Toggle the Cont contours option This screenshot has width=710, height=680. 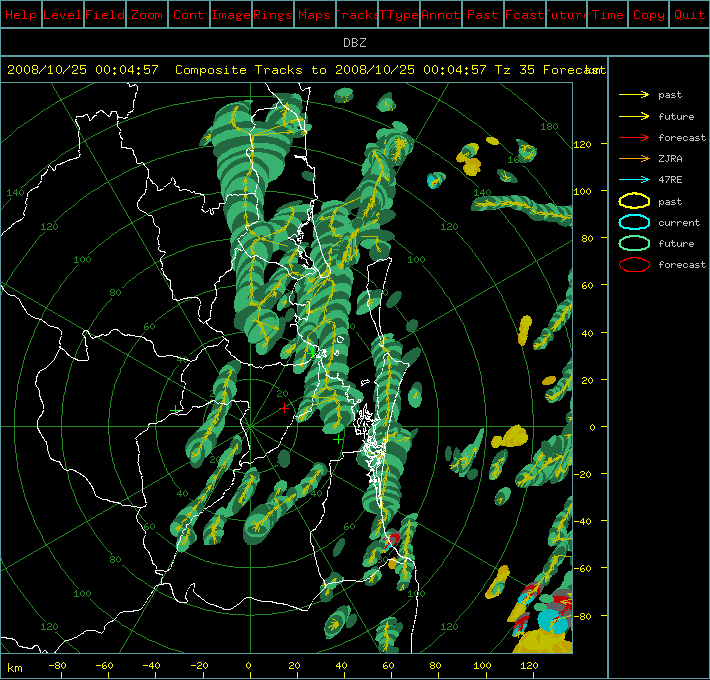pos(188,15)
